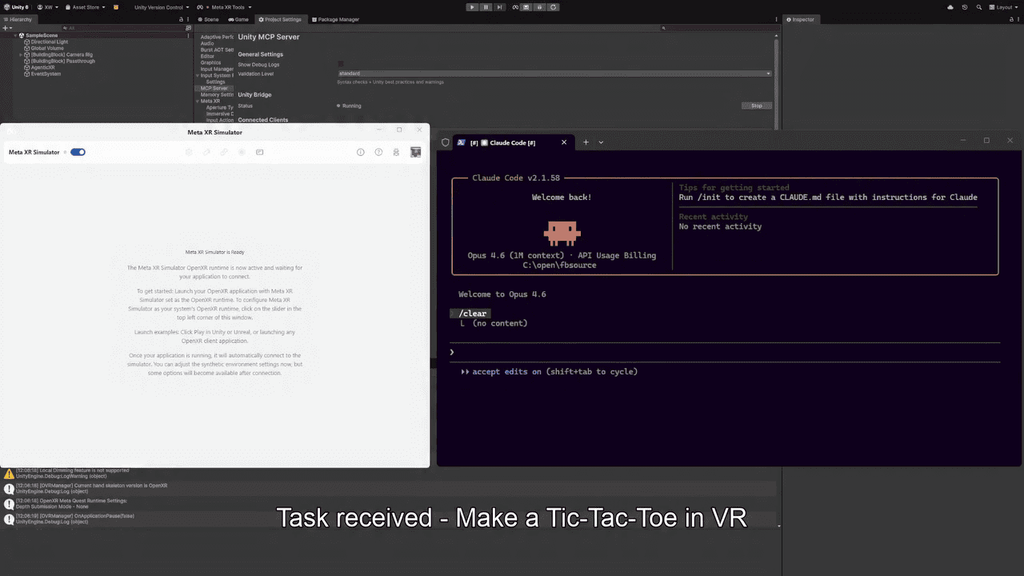
Task: Click the Claude Code prompt input line
Action: click(725, 352)
